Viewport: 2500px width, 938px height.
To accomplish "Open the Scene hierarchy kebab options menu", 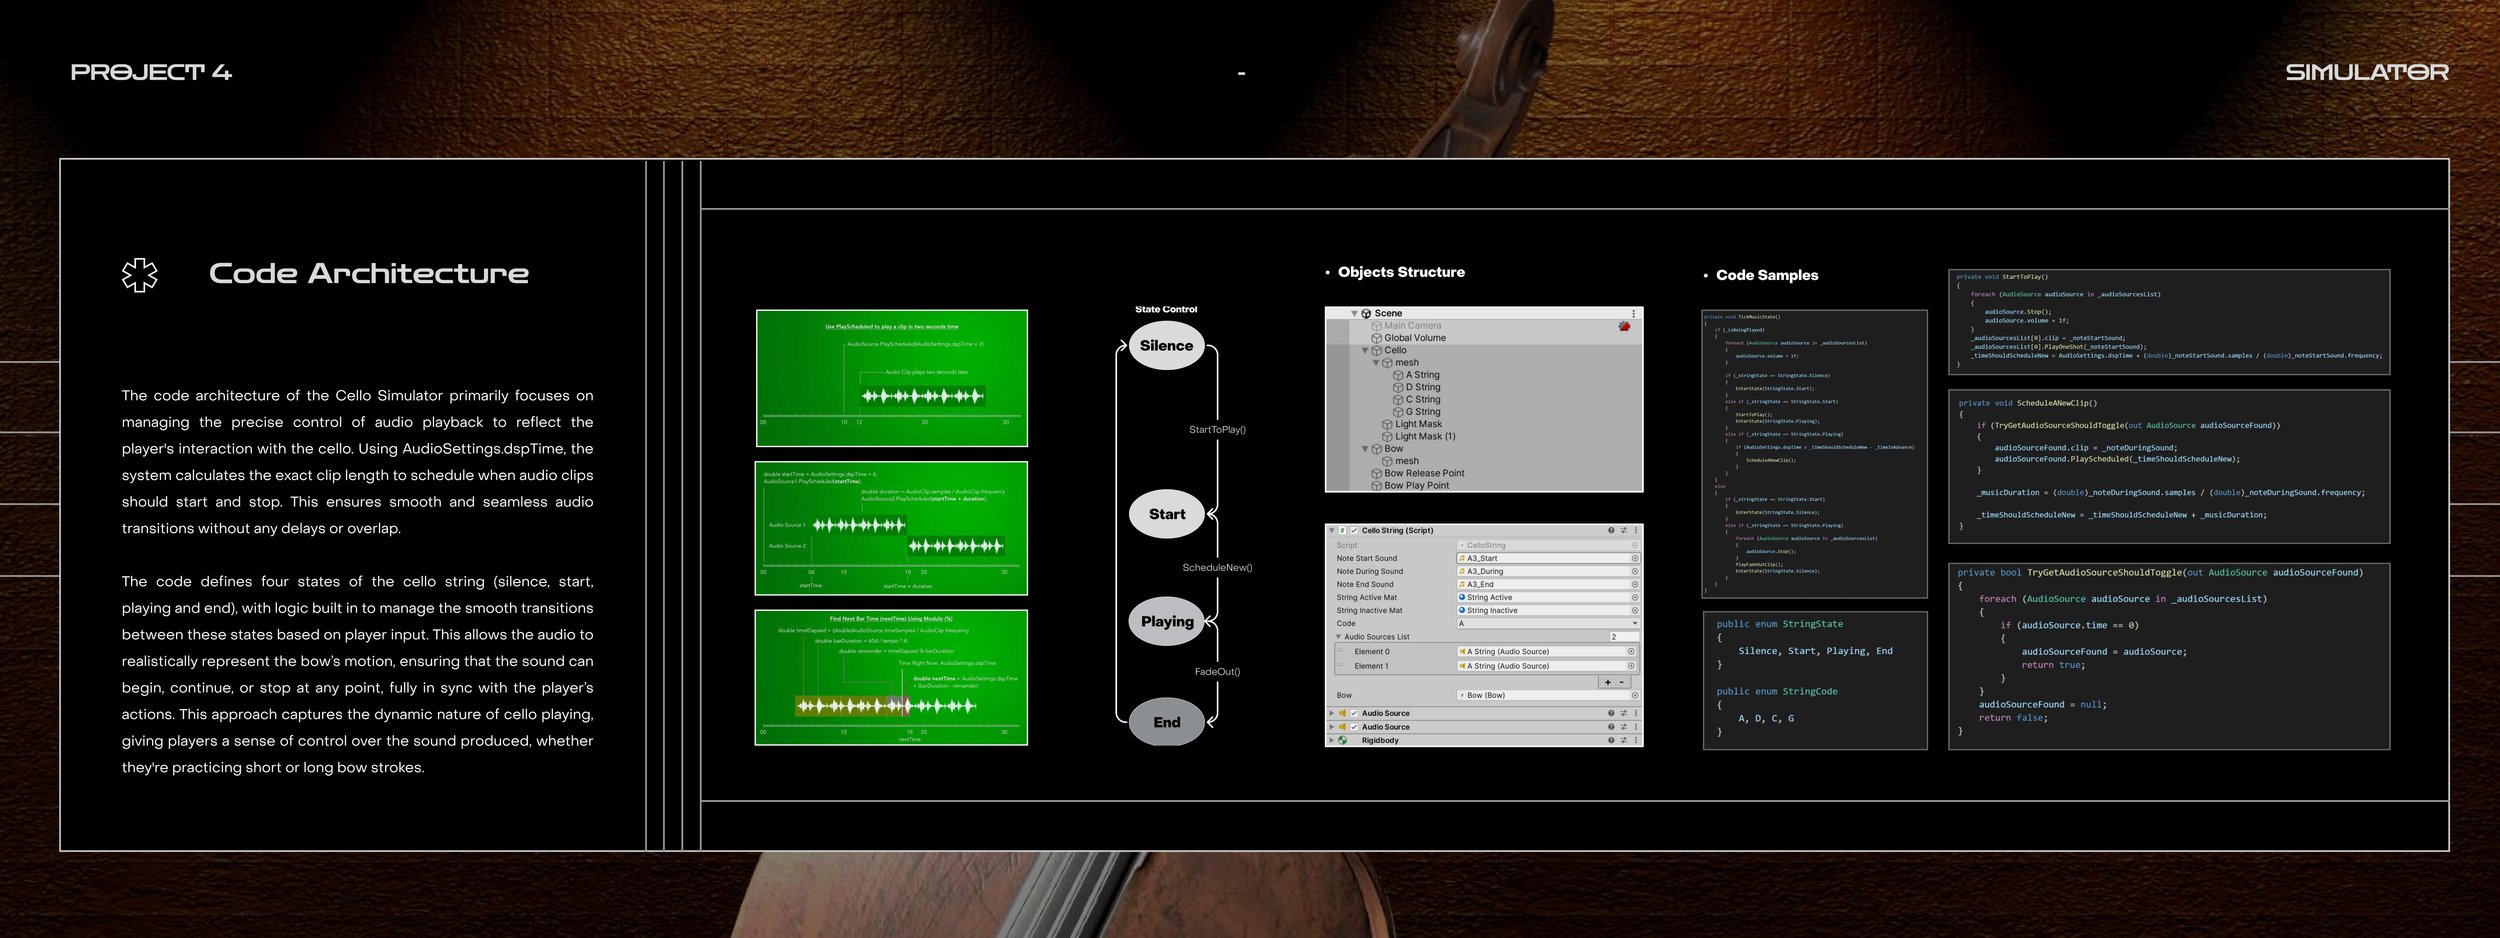I will coord(1633,313).
